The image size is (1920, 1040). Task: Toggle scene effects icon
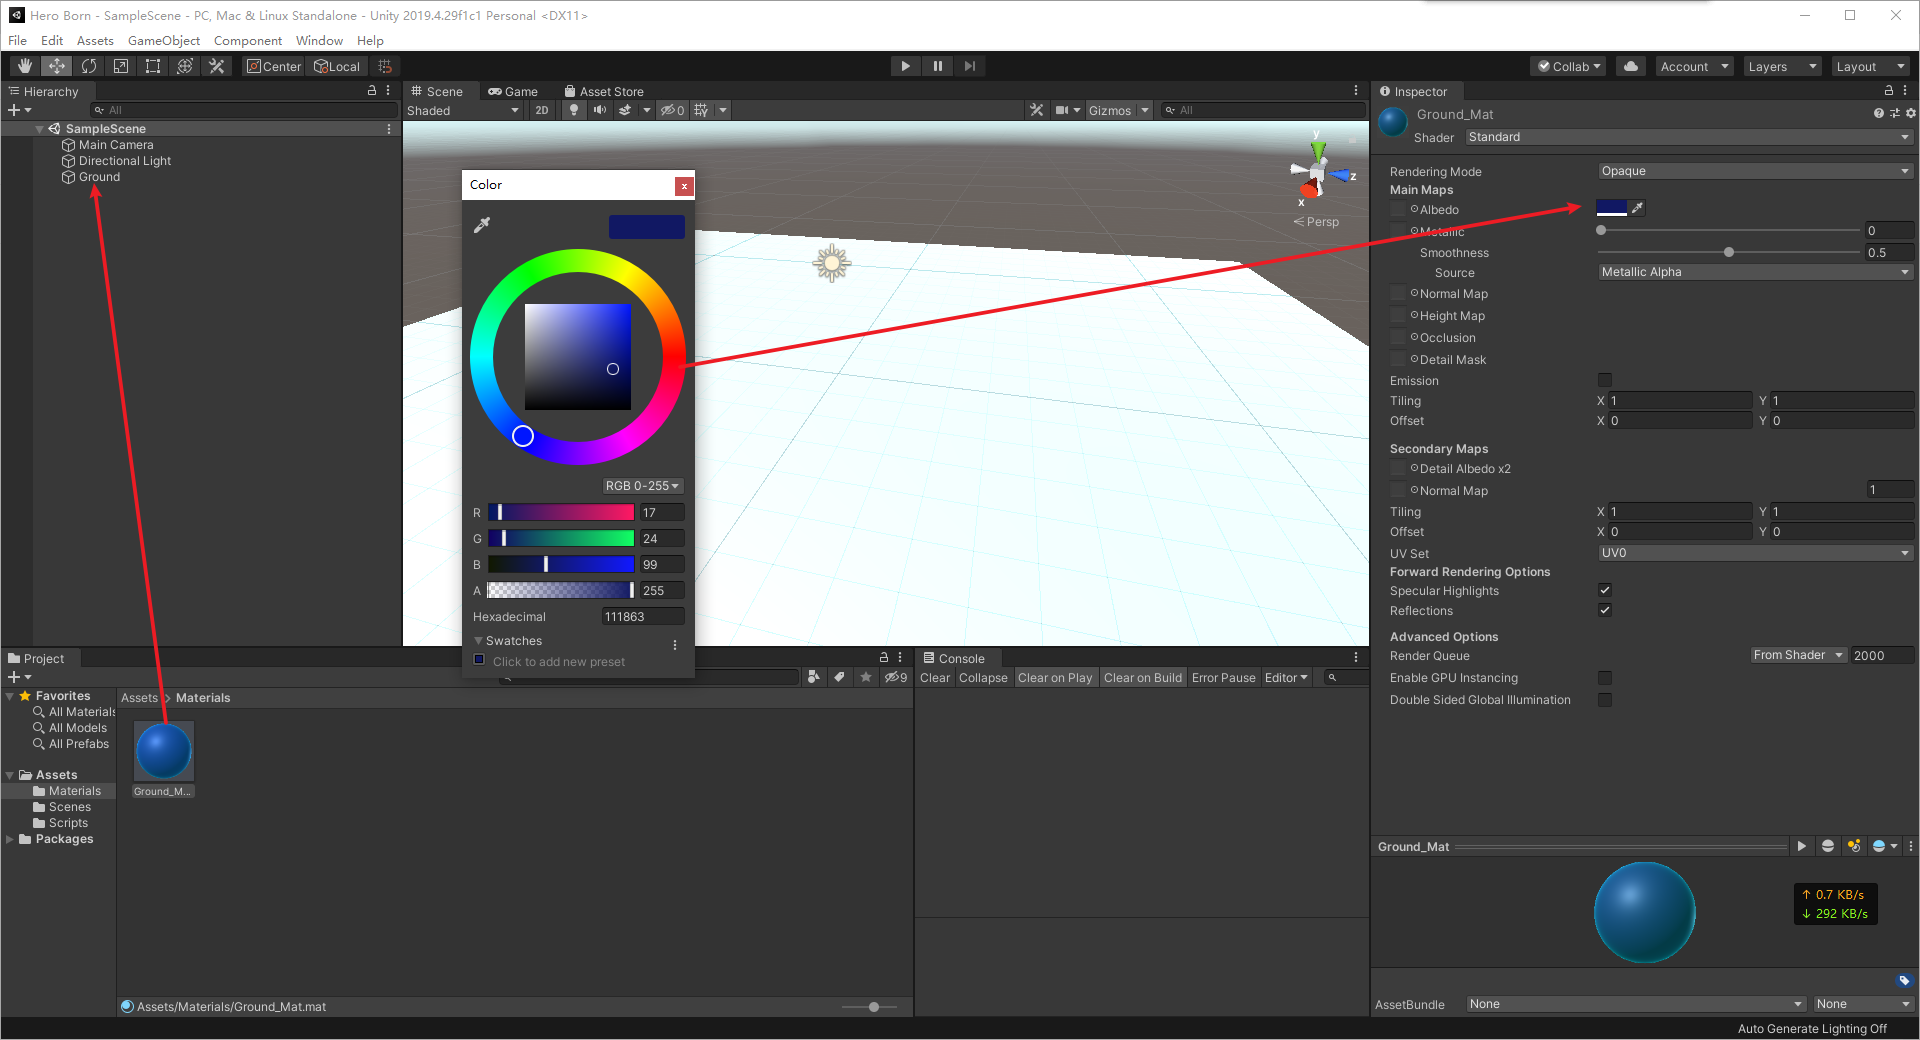pyautogui.click(x=625, y=110)
